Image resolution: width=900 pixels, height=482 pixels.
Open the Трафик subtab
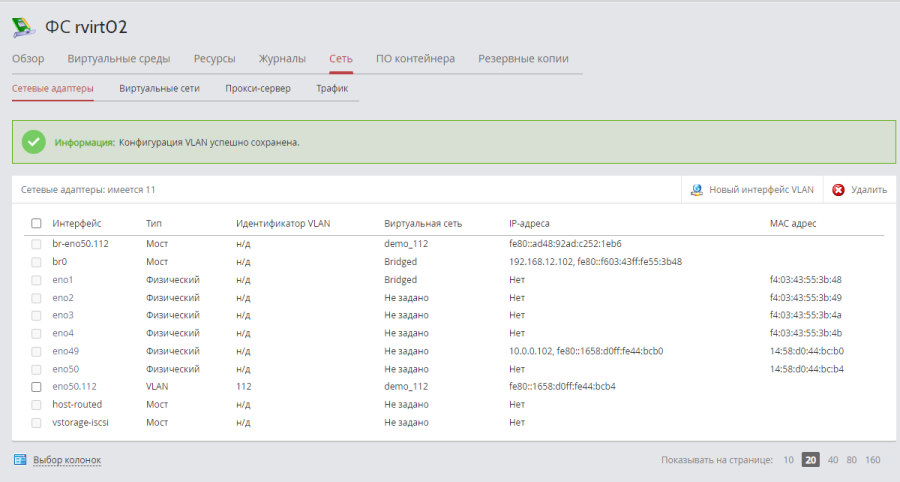(332, 89)
